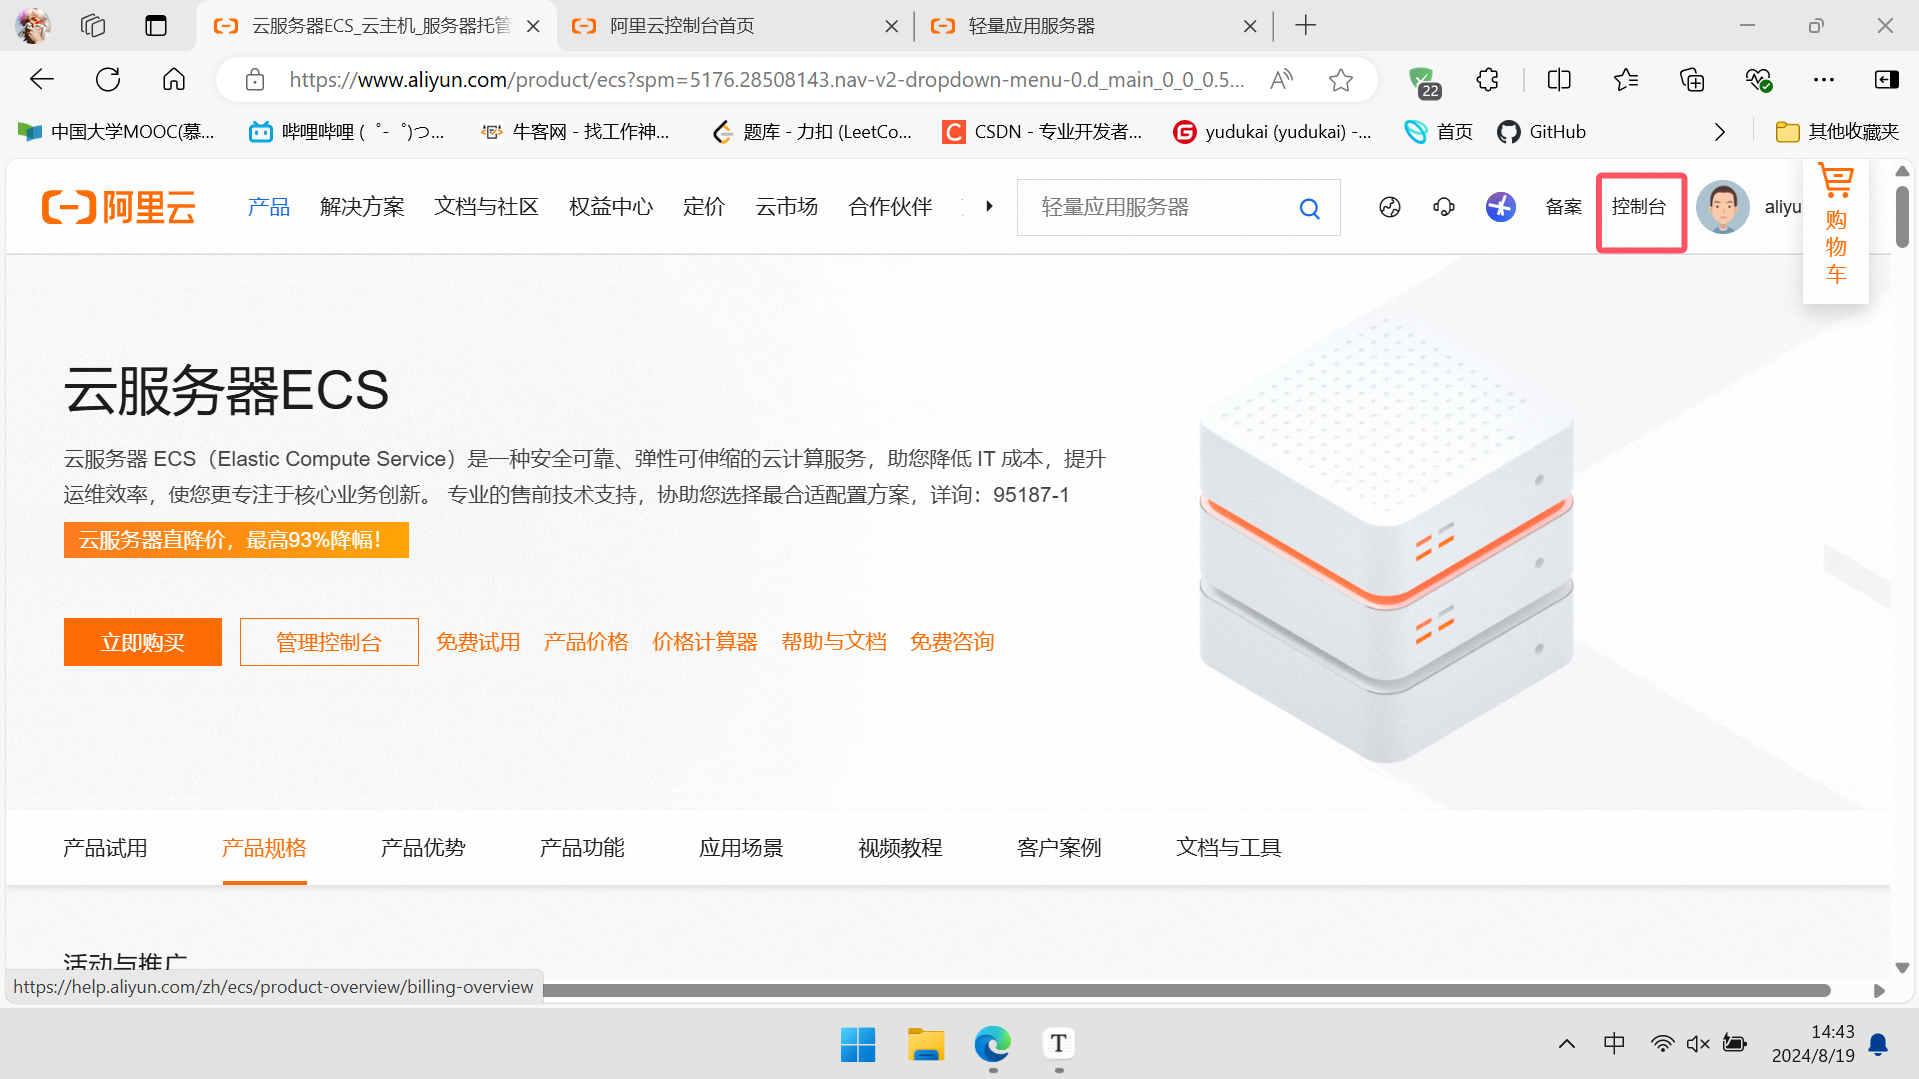This screenshot has height=1079, width=1919.
Task: Select the 文档与工具 section tab
Action: pyautogui.click(x=1229, y=848)
